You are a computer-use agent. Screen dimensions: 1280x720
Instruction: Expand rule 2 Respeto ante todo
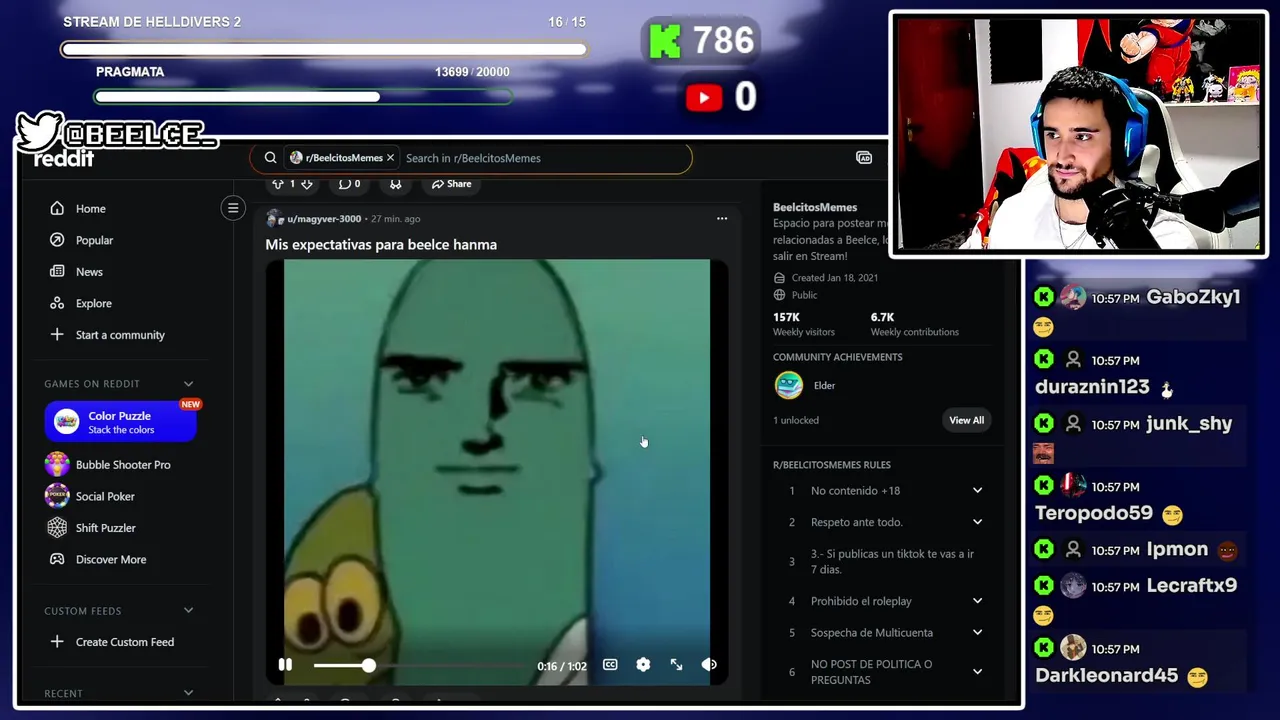click(977, 522)
